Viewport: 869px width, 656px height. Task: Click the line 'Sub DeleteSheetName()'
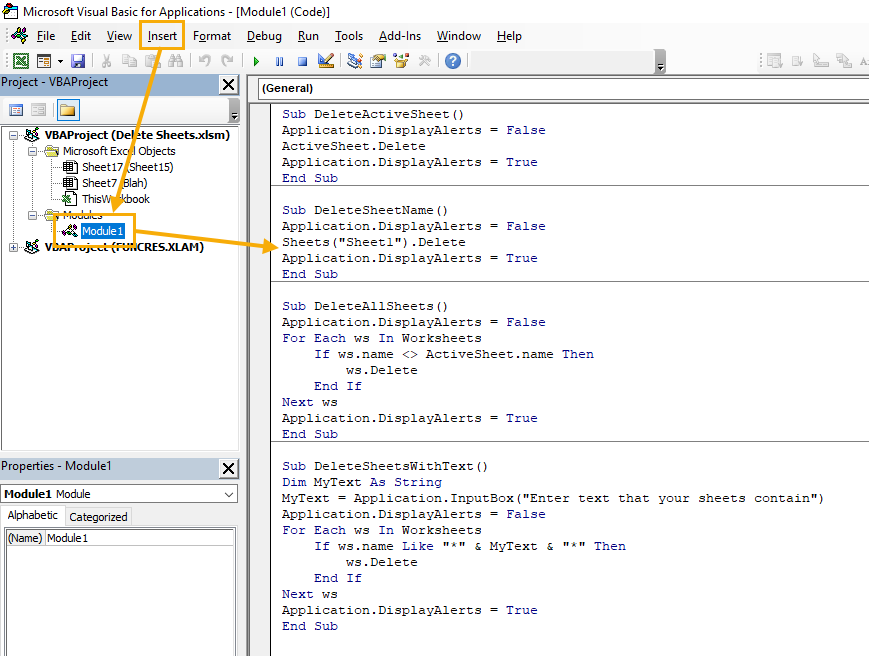365,211
